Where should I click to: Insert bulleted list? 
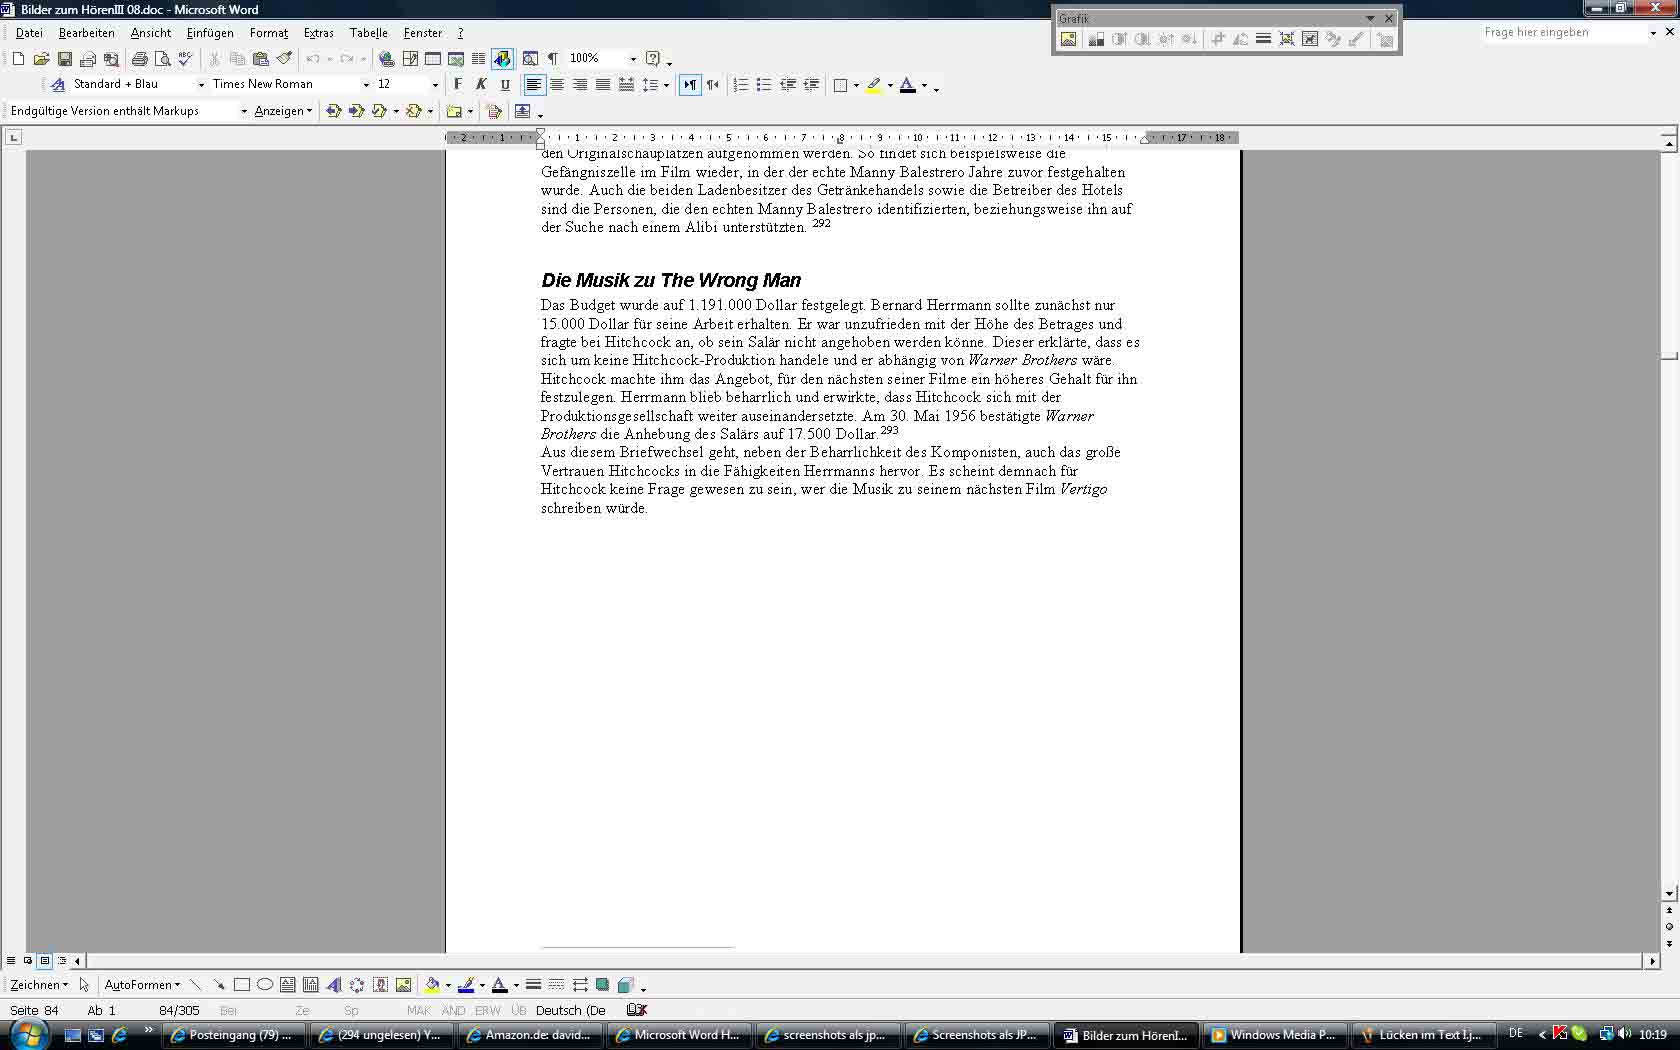pos(764,85)
